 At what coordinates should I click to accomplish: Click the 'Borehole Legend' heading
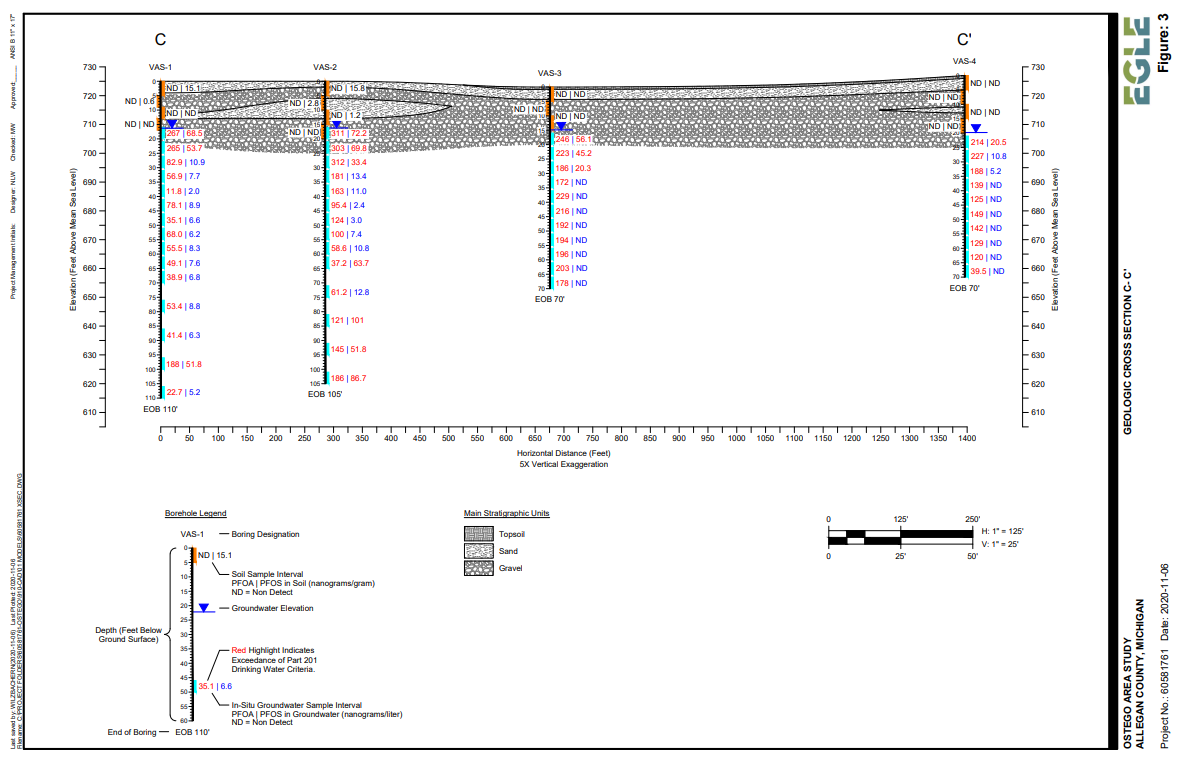[195, 514]
